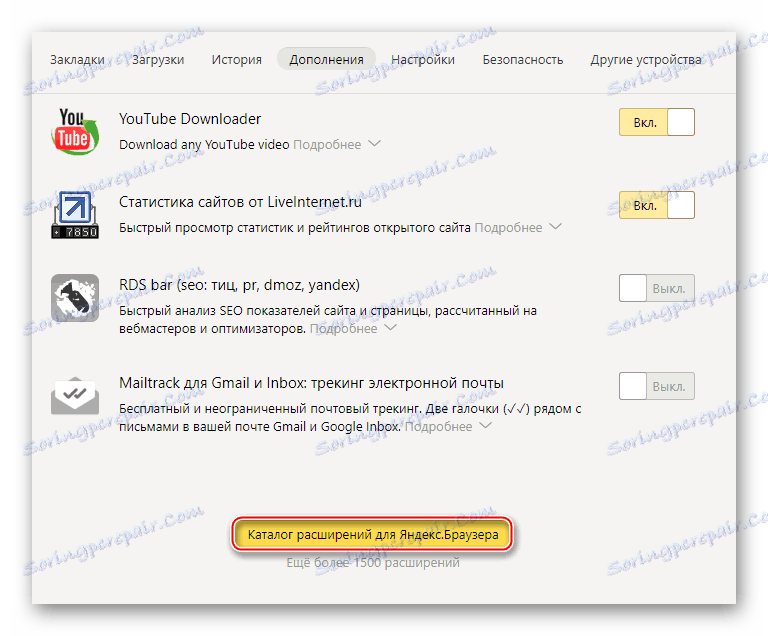The height and width of the screenshot is (636, 768).
Task: Expand details chevron for YouTube Downloader
Action: tap(375, 144)
